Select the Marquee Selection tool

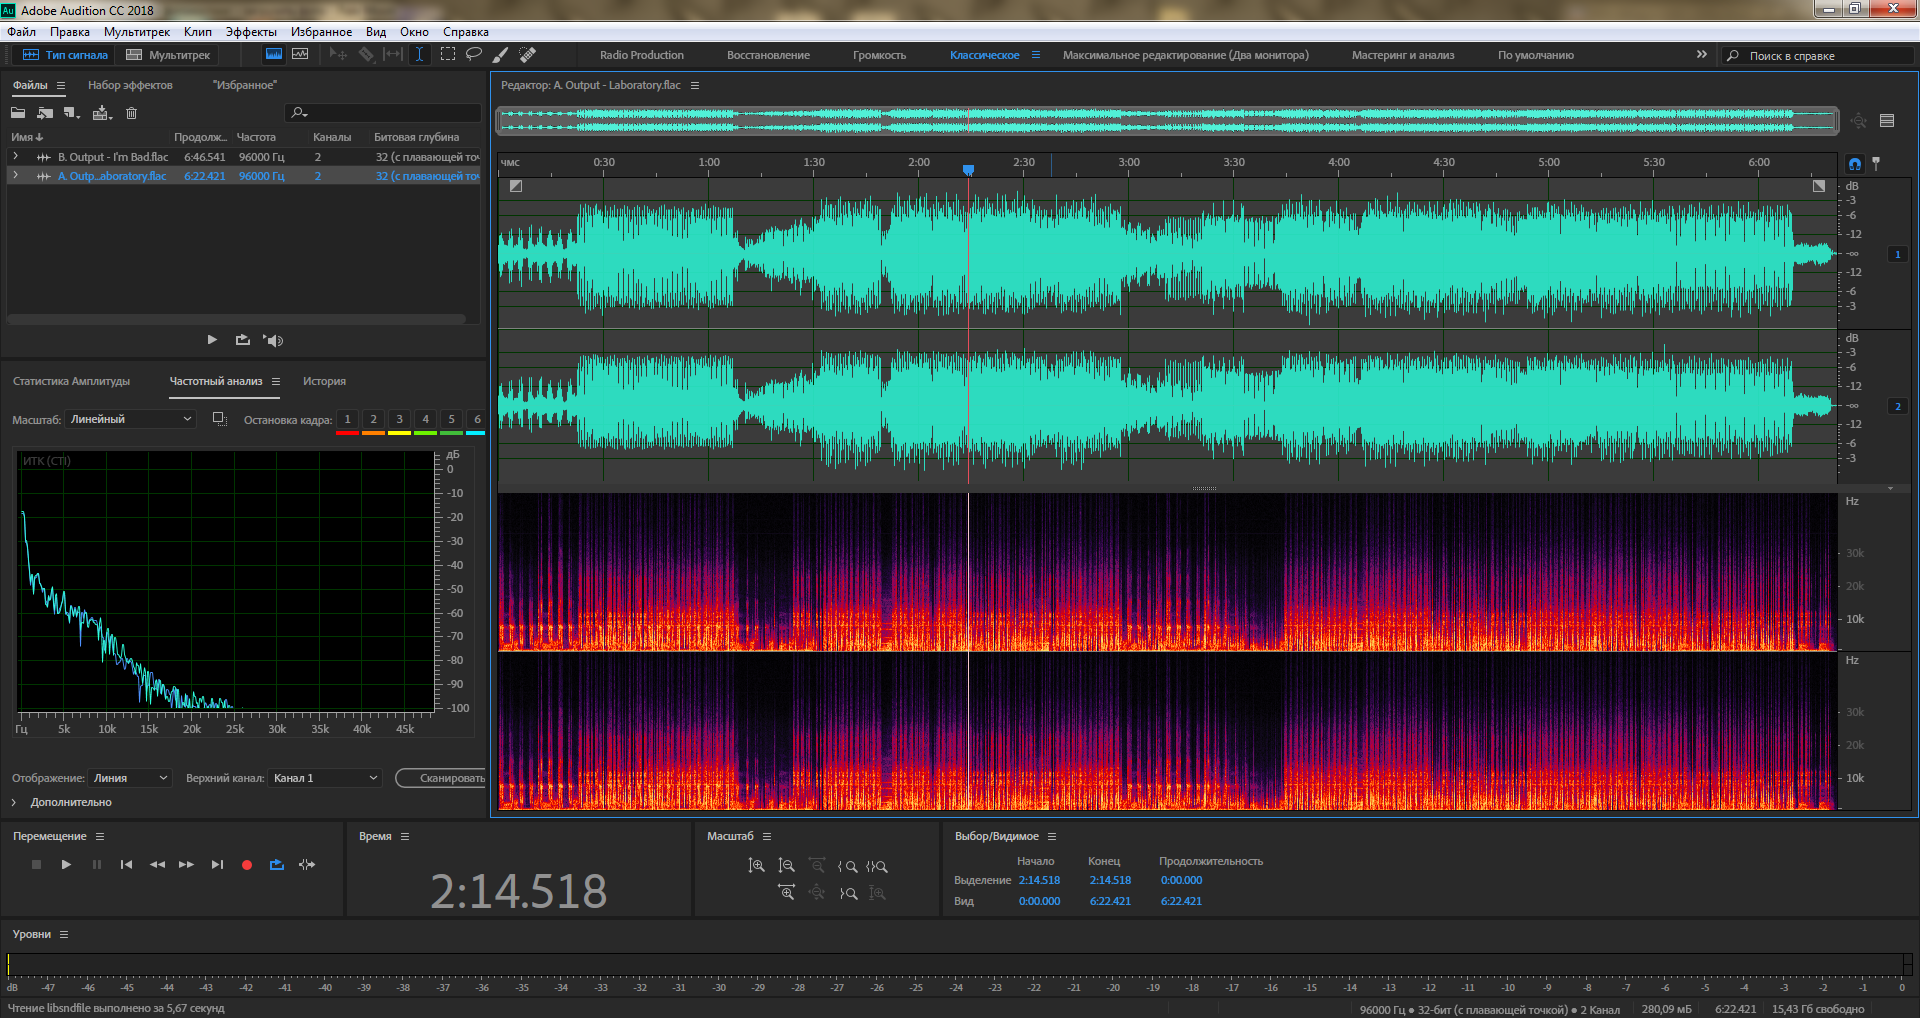[x=448, y=55]
